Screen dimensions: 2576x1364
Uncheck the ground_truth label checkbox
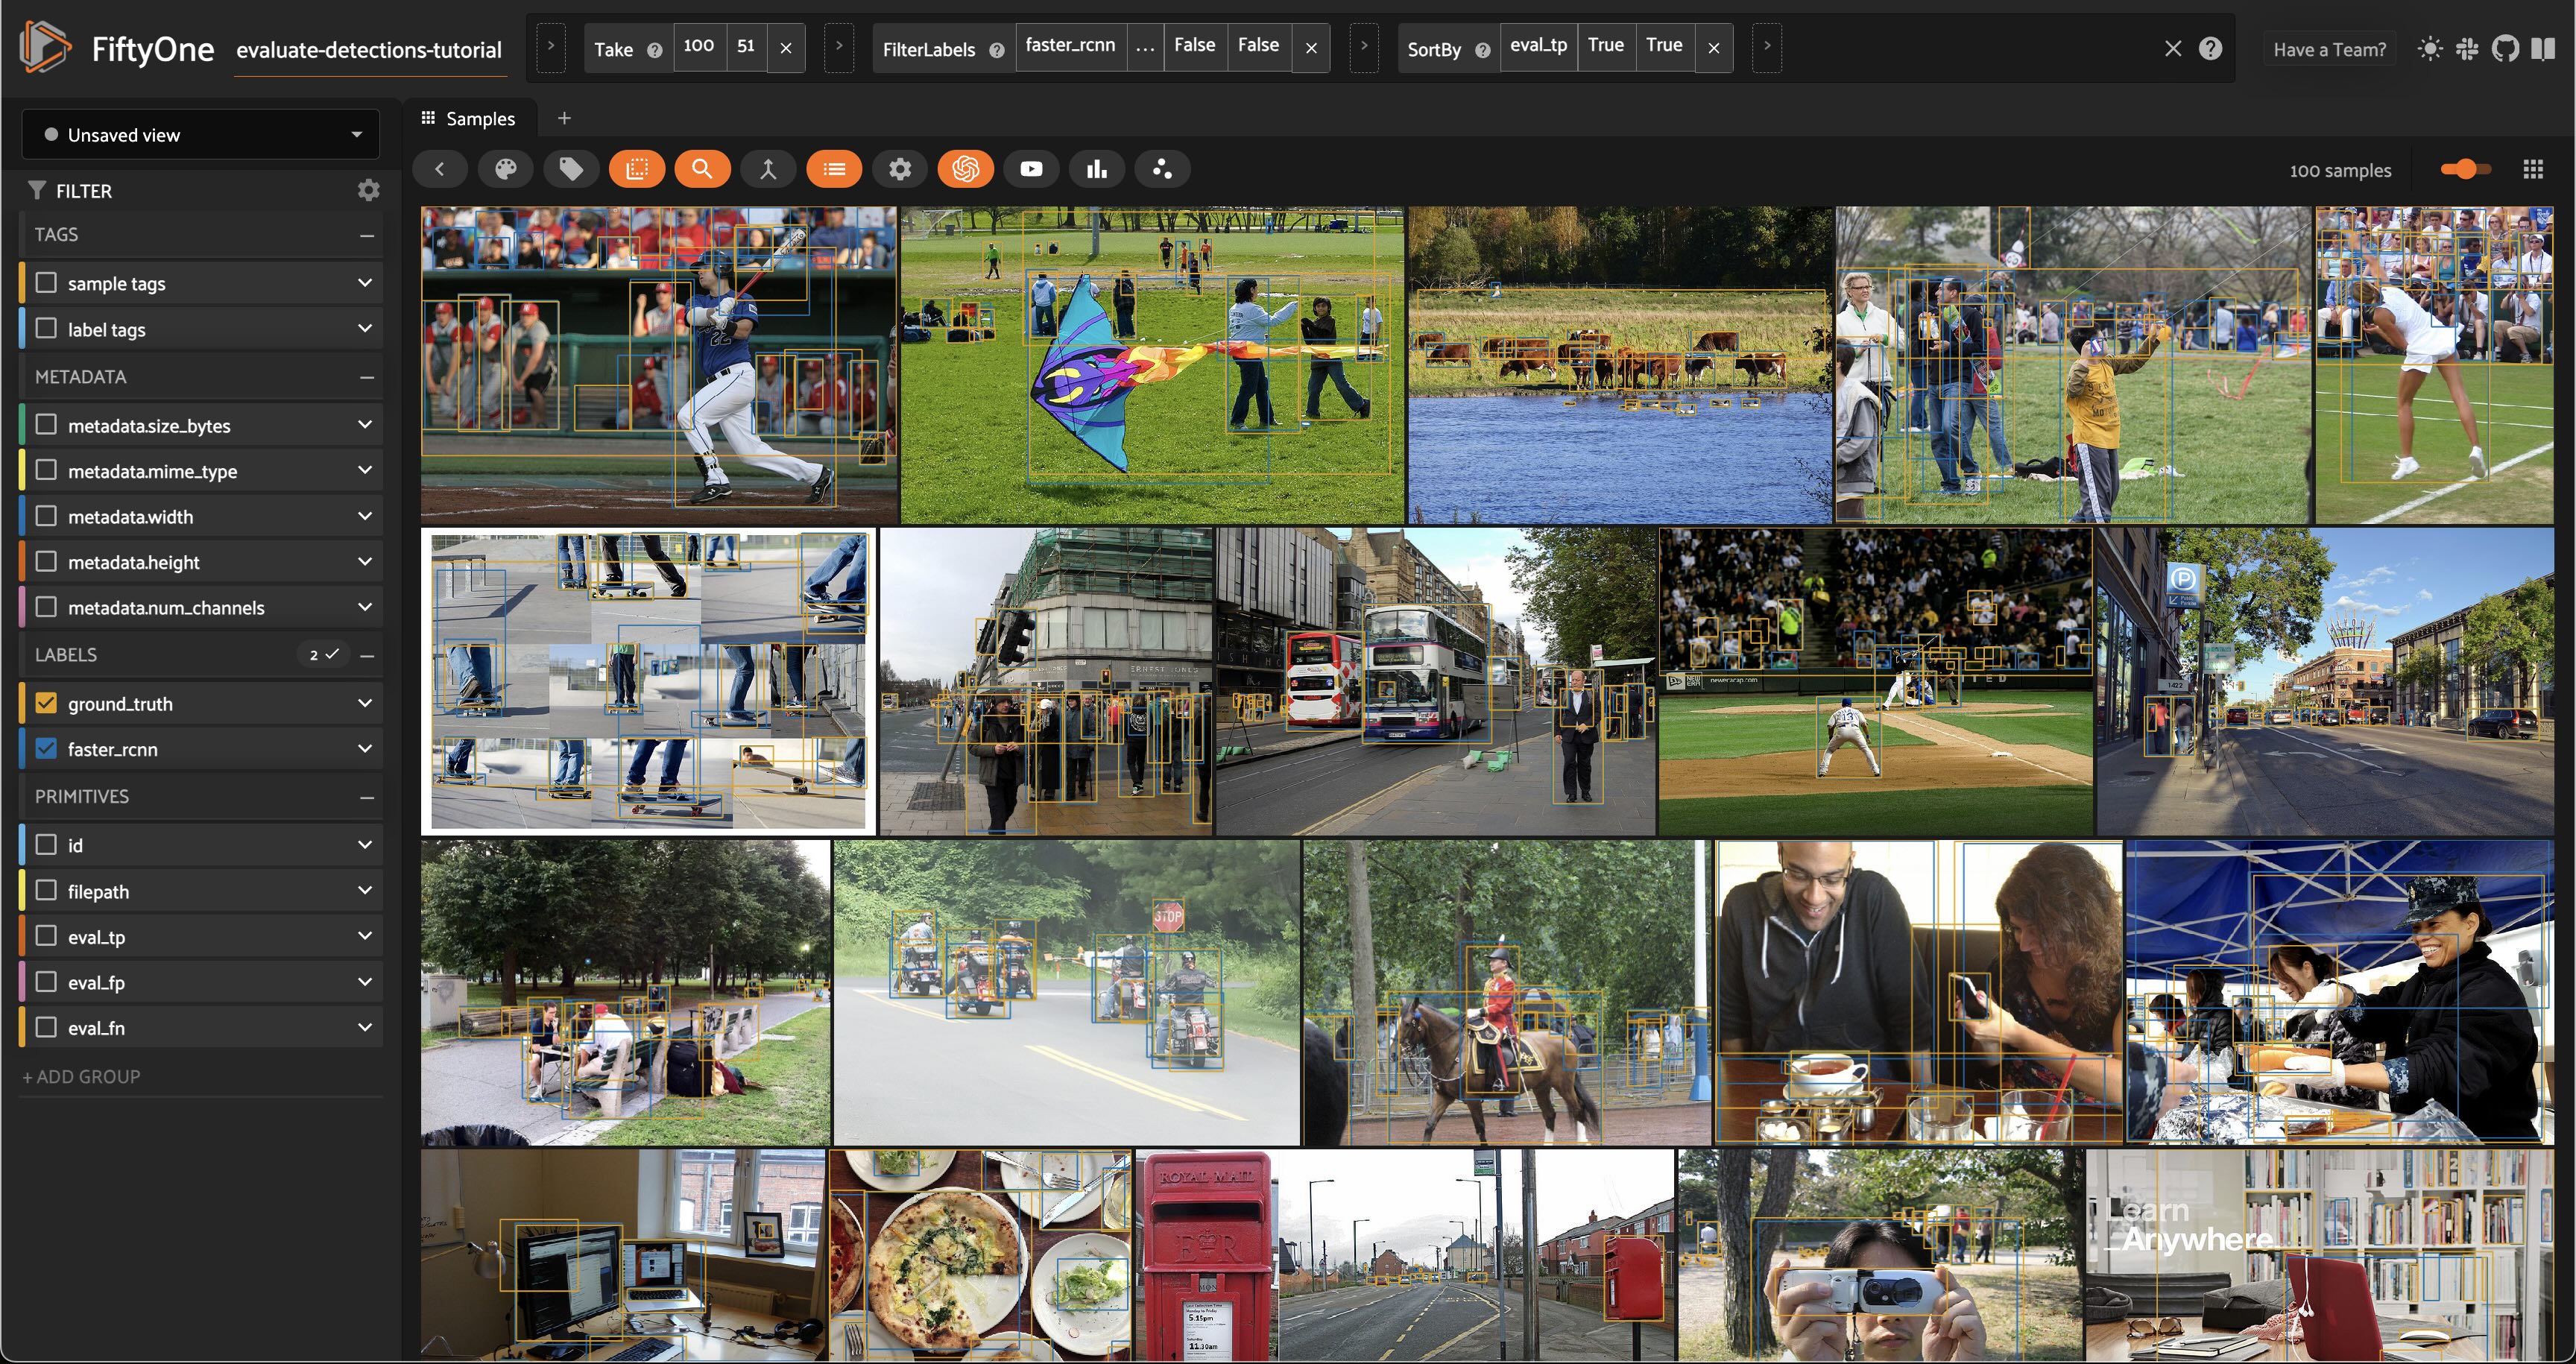pyautogui.click(x=46, y=703)
